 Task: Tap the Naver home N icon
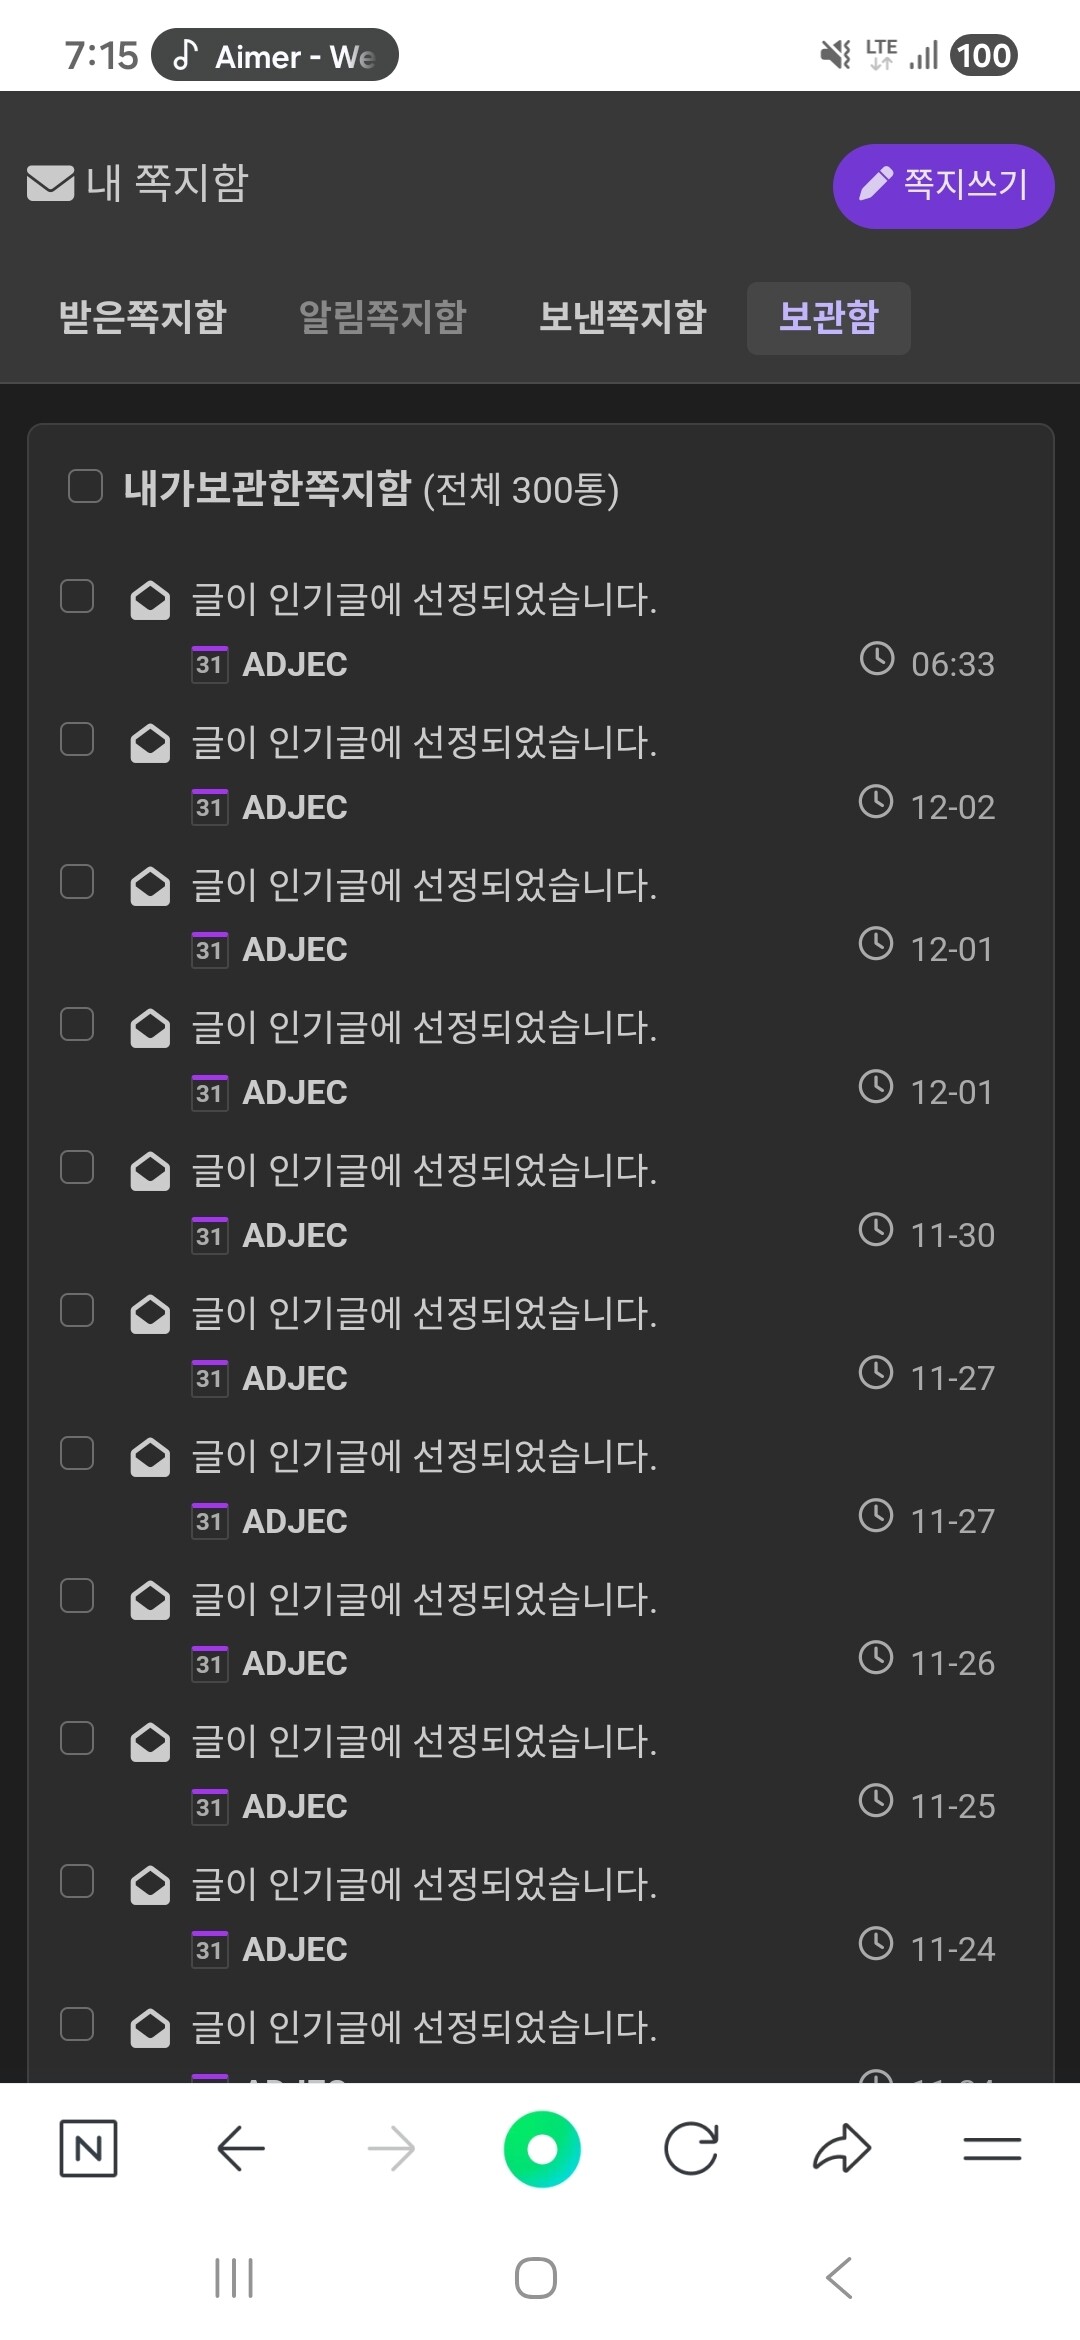click(x=88, y=2148)
